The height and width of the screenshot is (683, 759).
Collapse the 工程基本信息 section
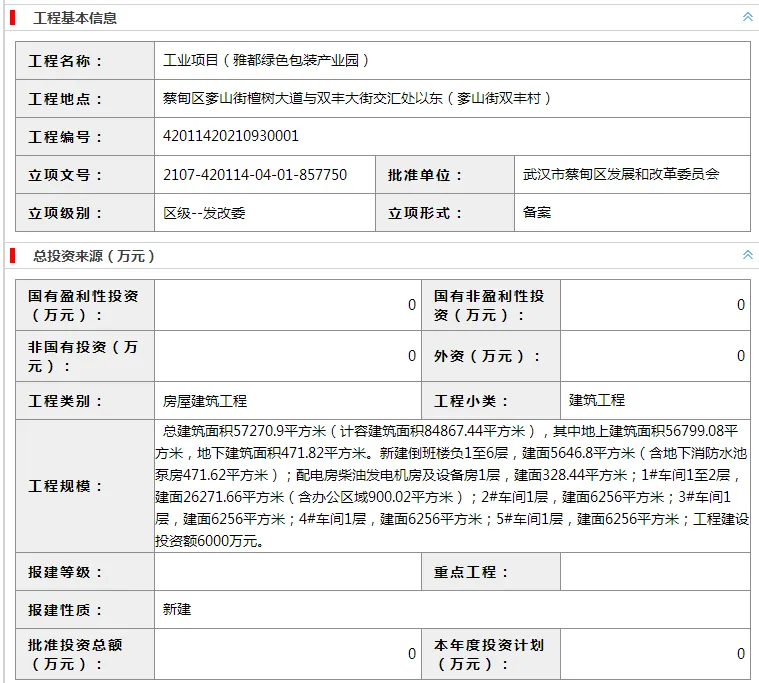point(747,17)
